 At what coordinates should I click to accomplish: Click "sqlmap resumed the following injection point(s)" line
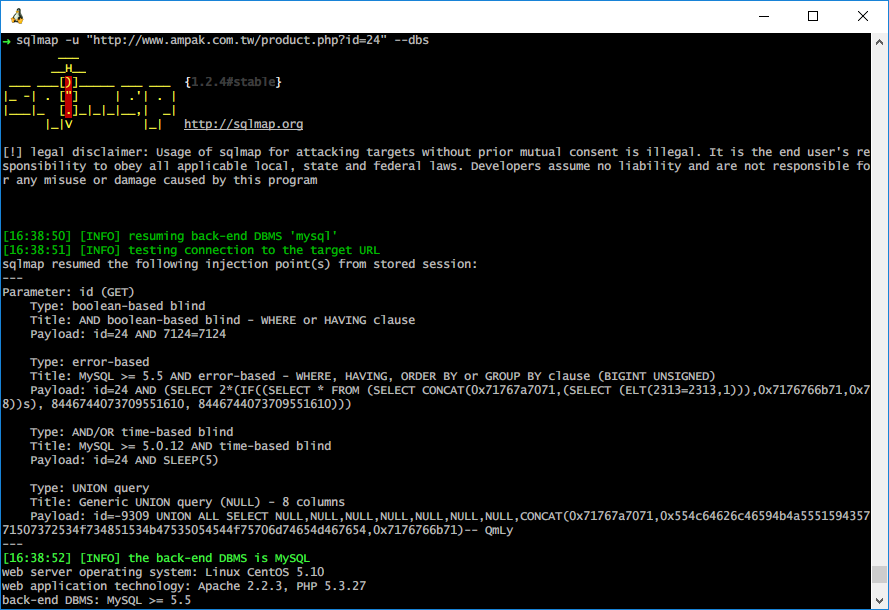[240, 264]
